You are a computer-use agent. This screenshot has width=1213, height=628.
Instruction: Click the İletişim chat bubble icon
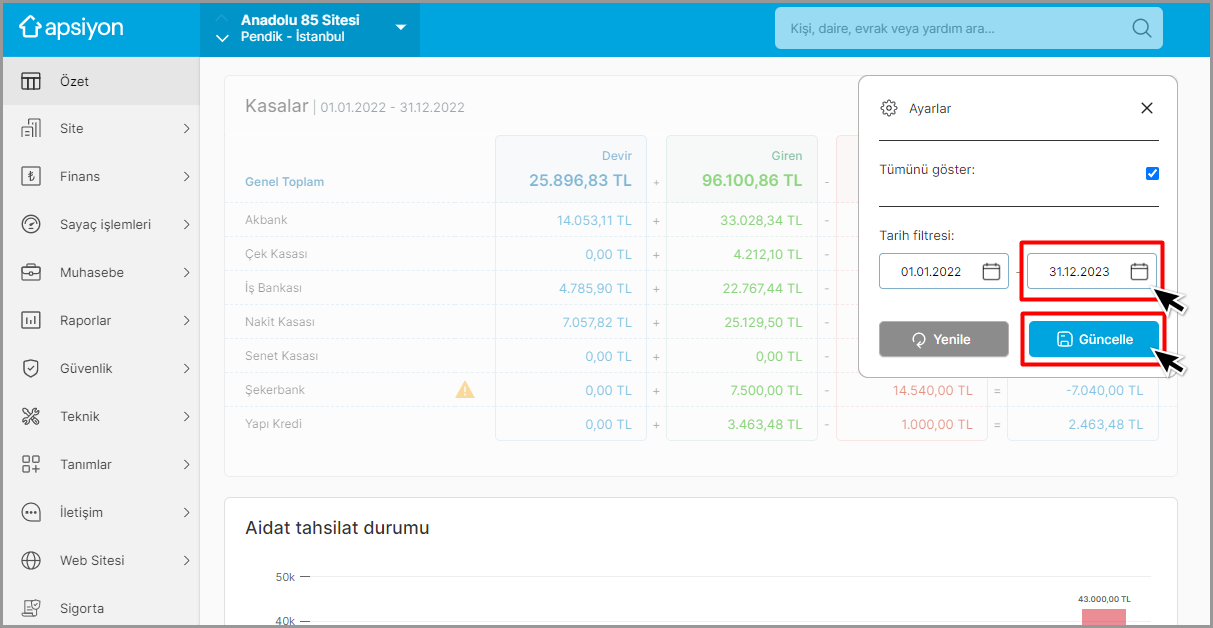31,512
